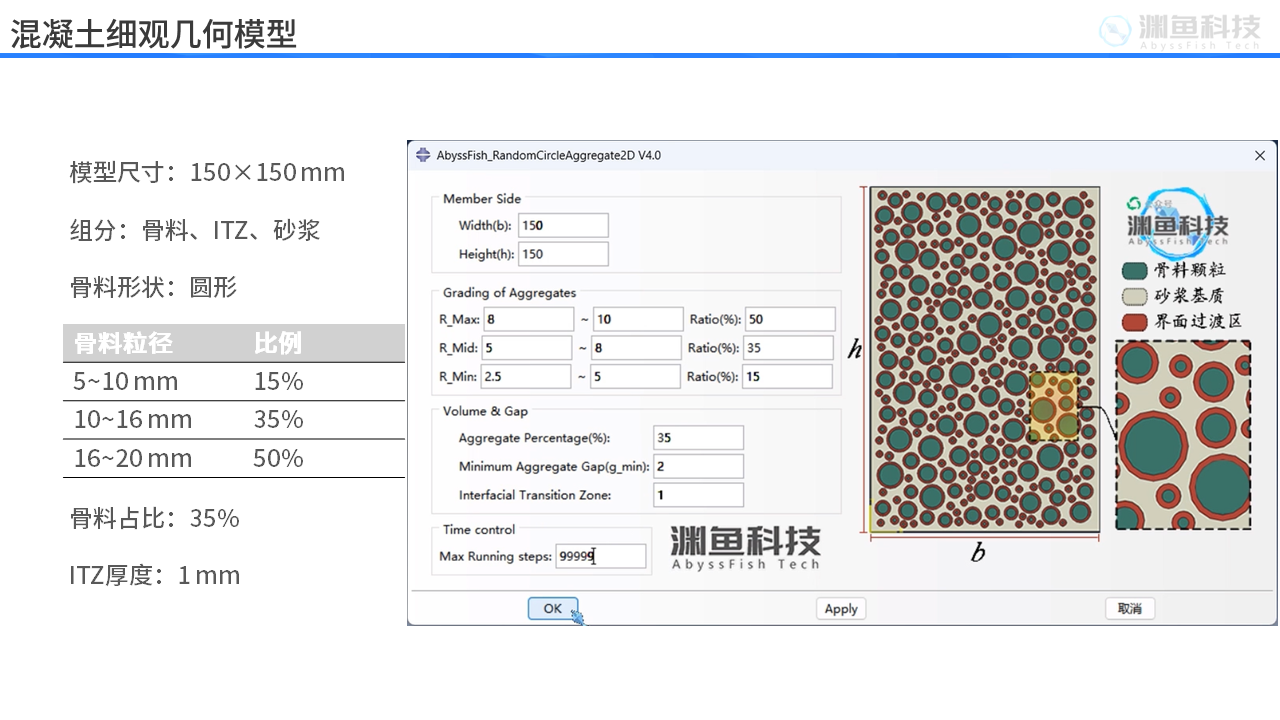
Task: Edit R_Min lower bound field showing 2.5
Action: pyautogui.click(x=526, y=376)
